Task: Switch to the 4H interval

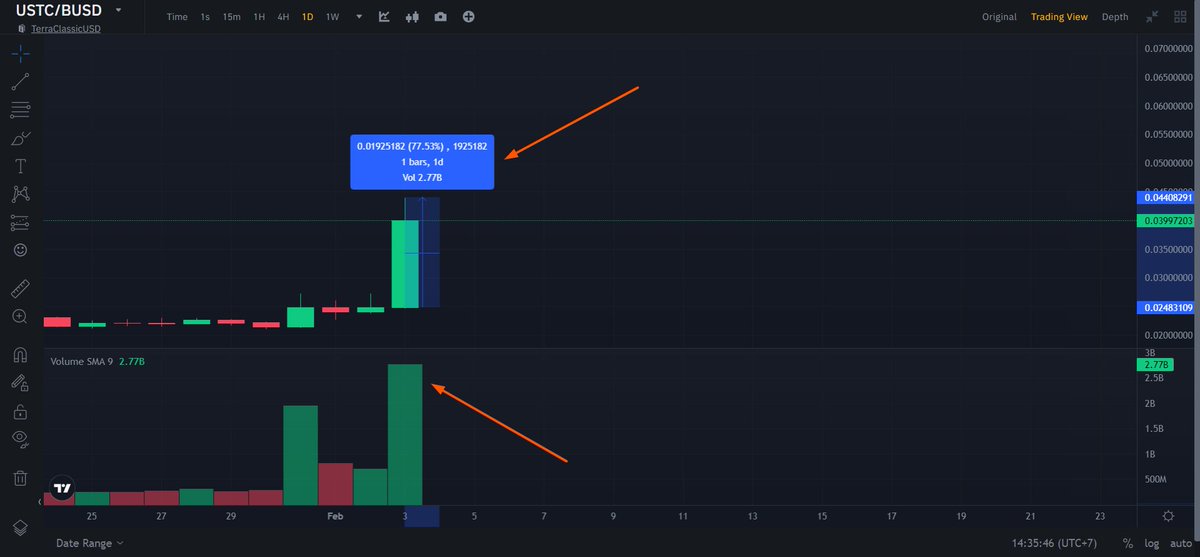Action: pos(283,17)
